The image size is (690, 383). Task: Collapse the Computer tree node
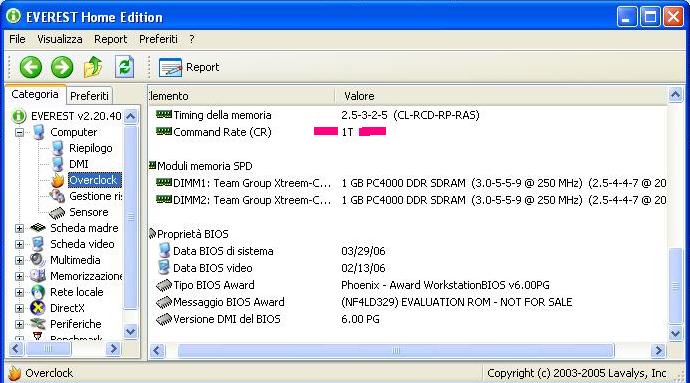tap(19, 132)
